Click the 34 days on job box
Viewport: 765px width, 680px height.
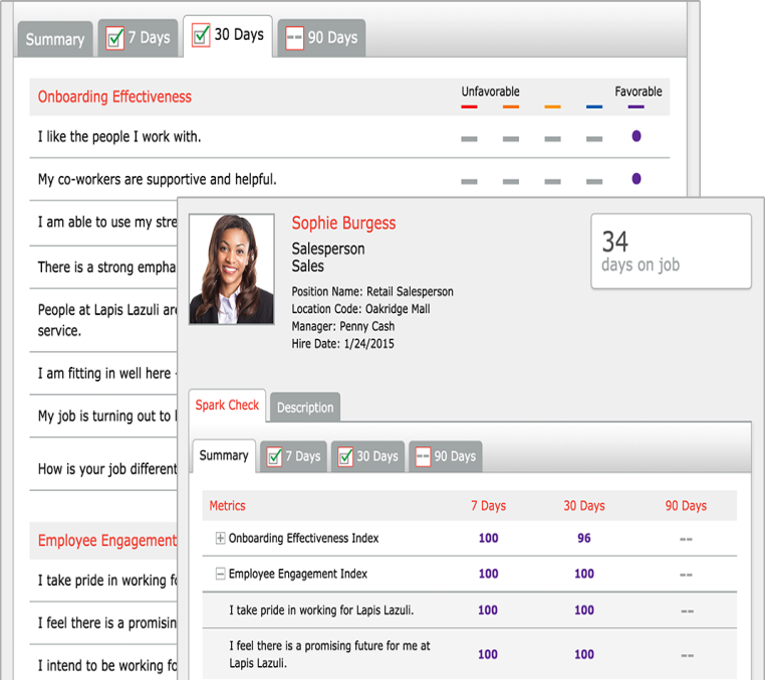(x=670, y=251)
